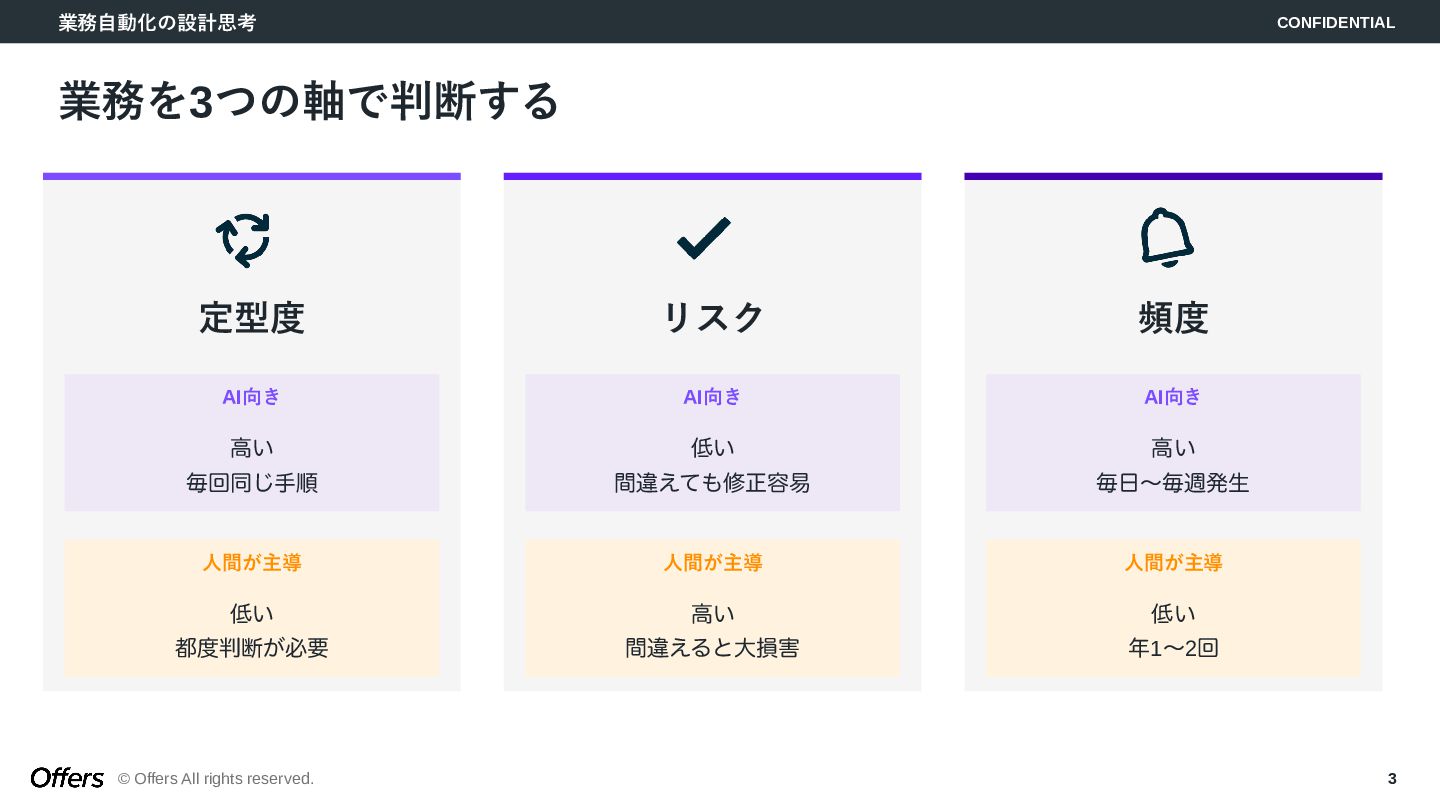Click the circular arrows refresh icon

pos(243,240)
